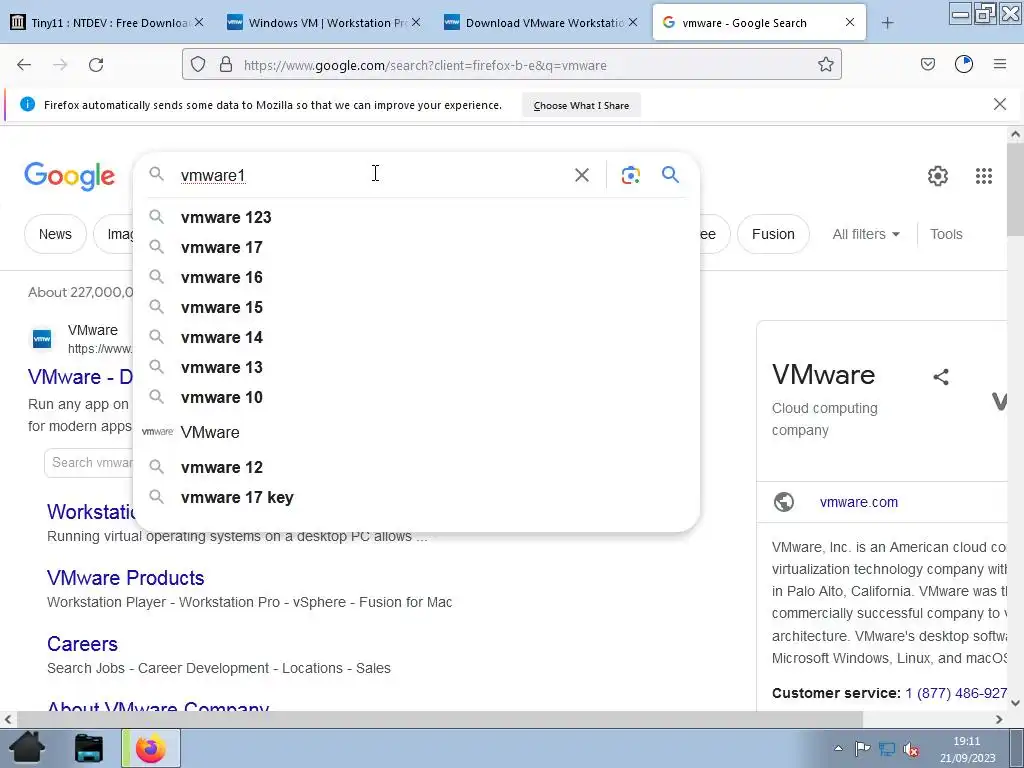Screen dimensions: 1024x768
Task: Expand the All filters dropdown
Action: tap(866, 234)
